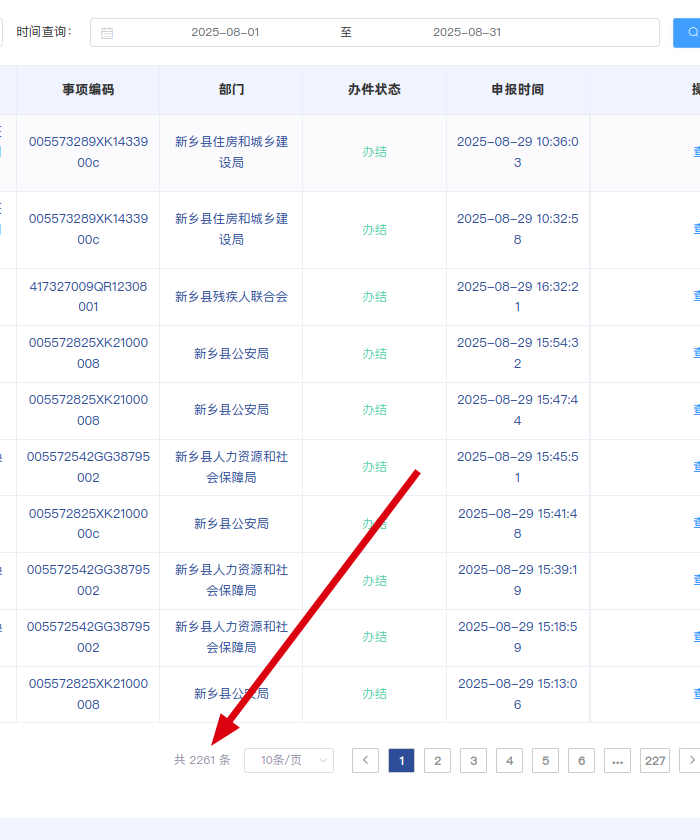Jump to page 2

(x=437, y=761)
